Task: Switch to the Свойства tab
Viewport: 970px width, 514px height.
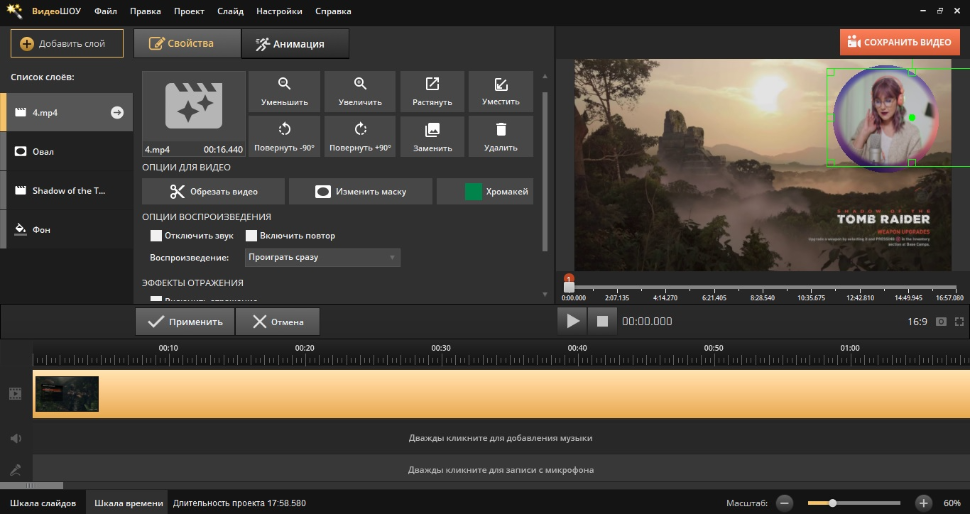Action: click(187, 43)
